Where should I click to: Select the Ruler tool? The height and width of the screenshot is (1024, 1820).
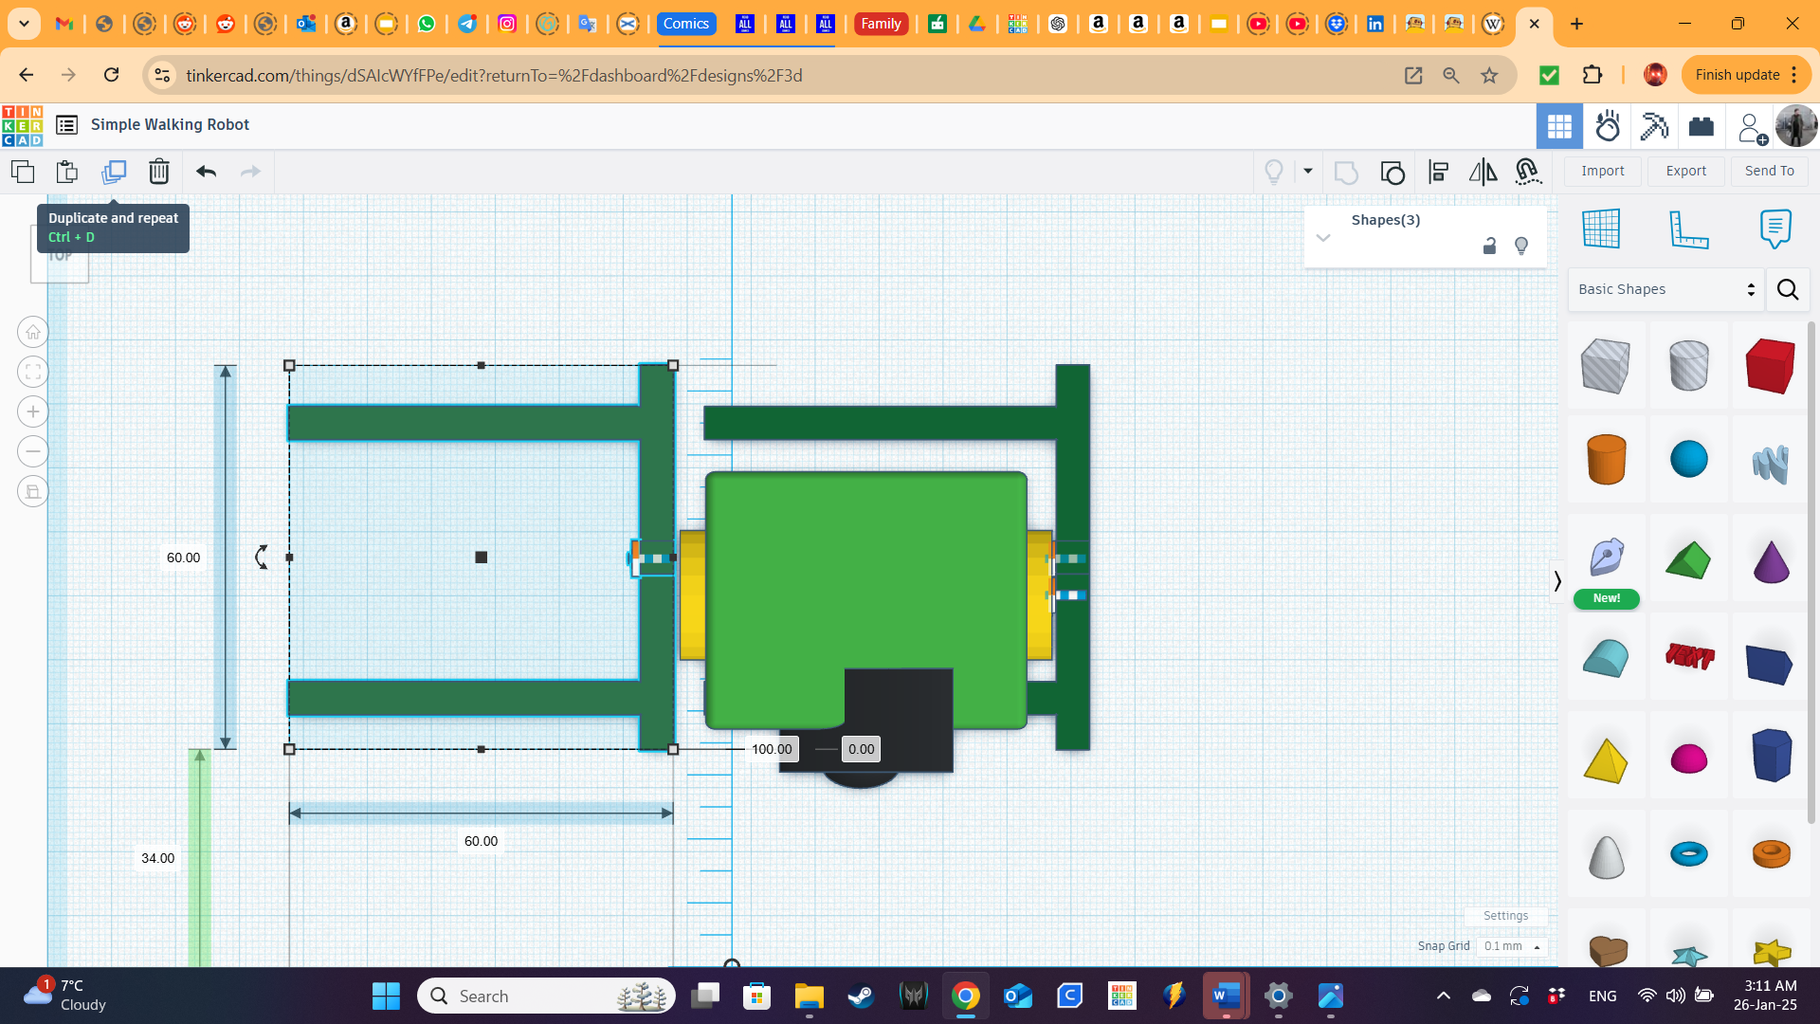1688,229
